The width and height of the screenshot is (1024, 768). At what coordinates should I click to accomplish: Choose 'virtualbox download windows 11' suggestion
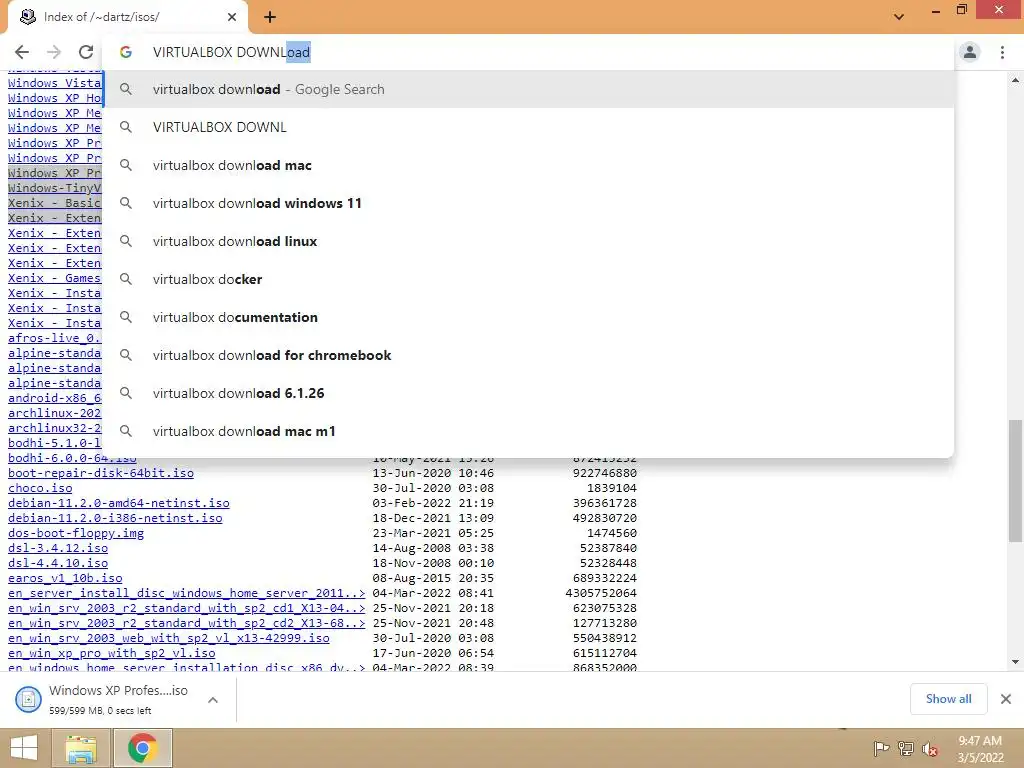528,203
